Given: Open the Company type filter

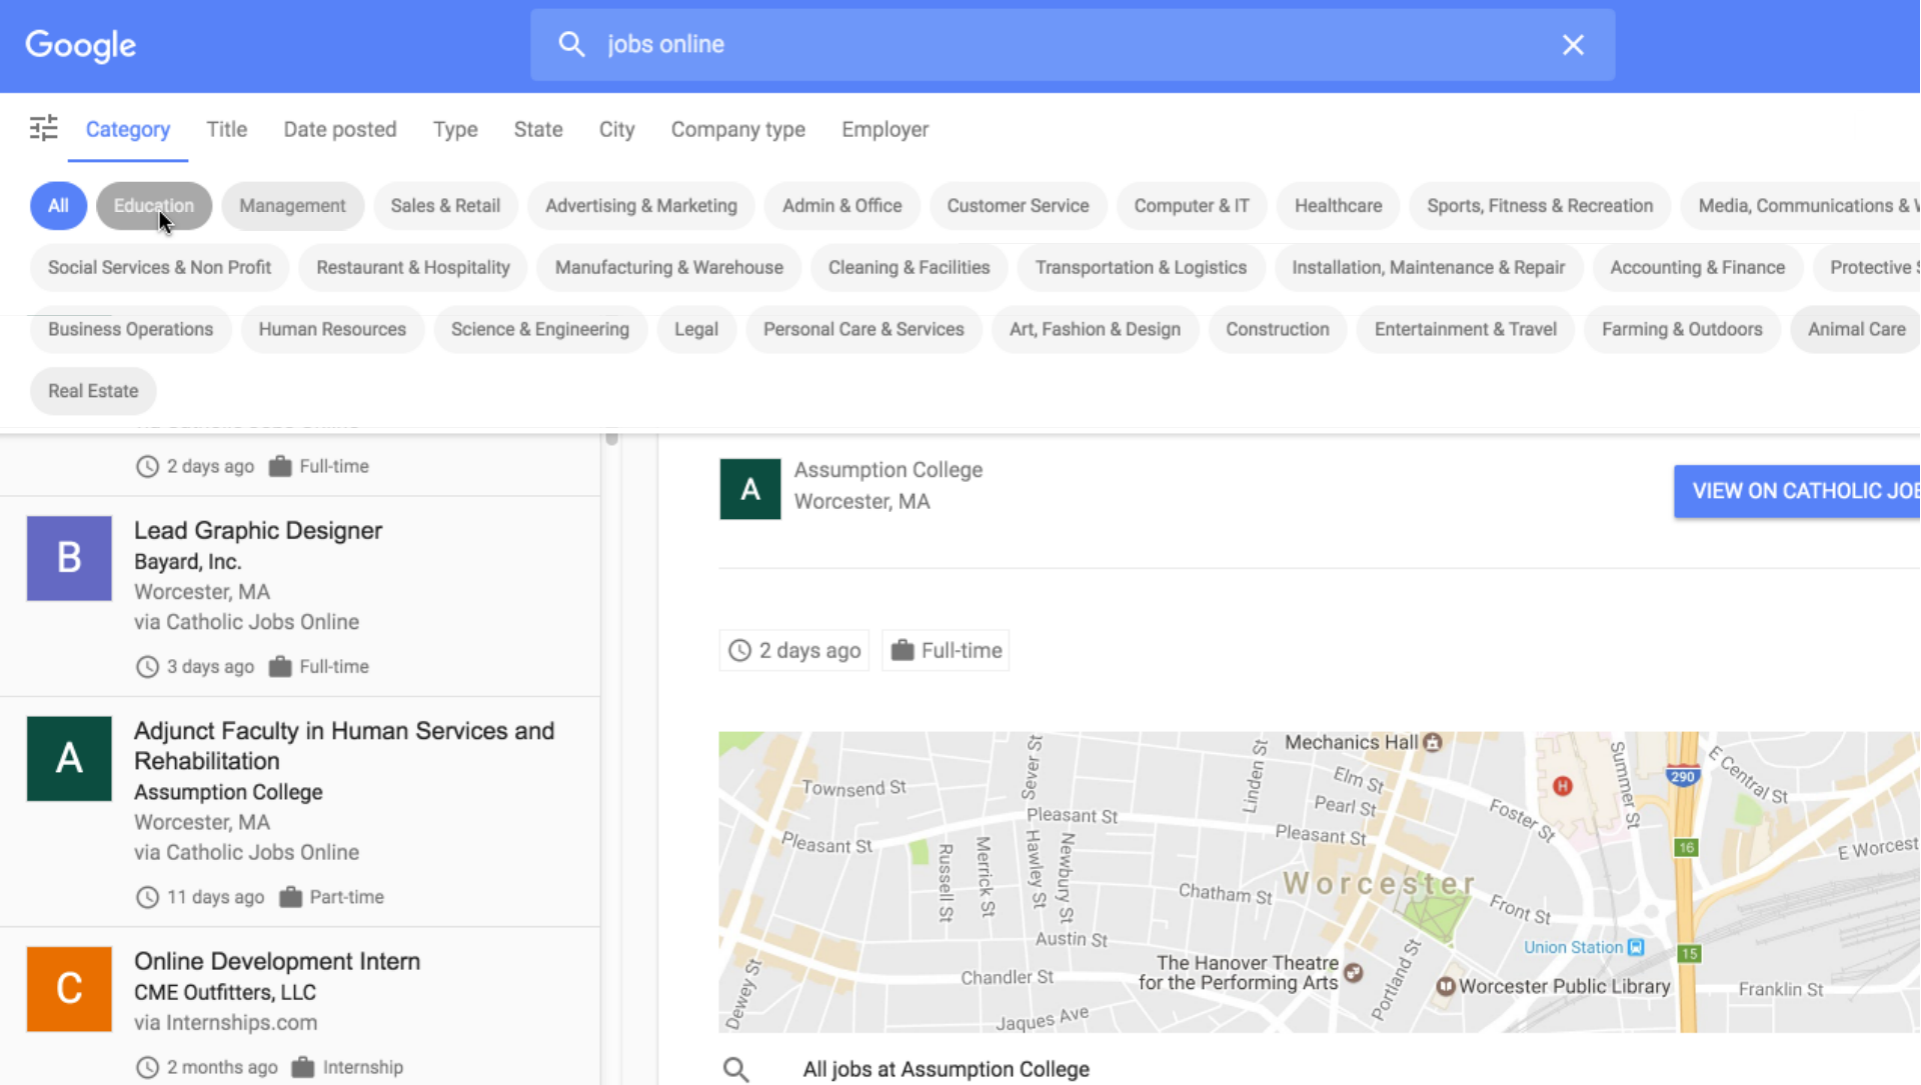Looking at the screenshot, I should click(738, 129).
